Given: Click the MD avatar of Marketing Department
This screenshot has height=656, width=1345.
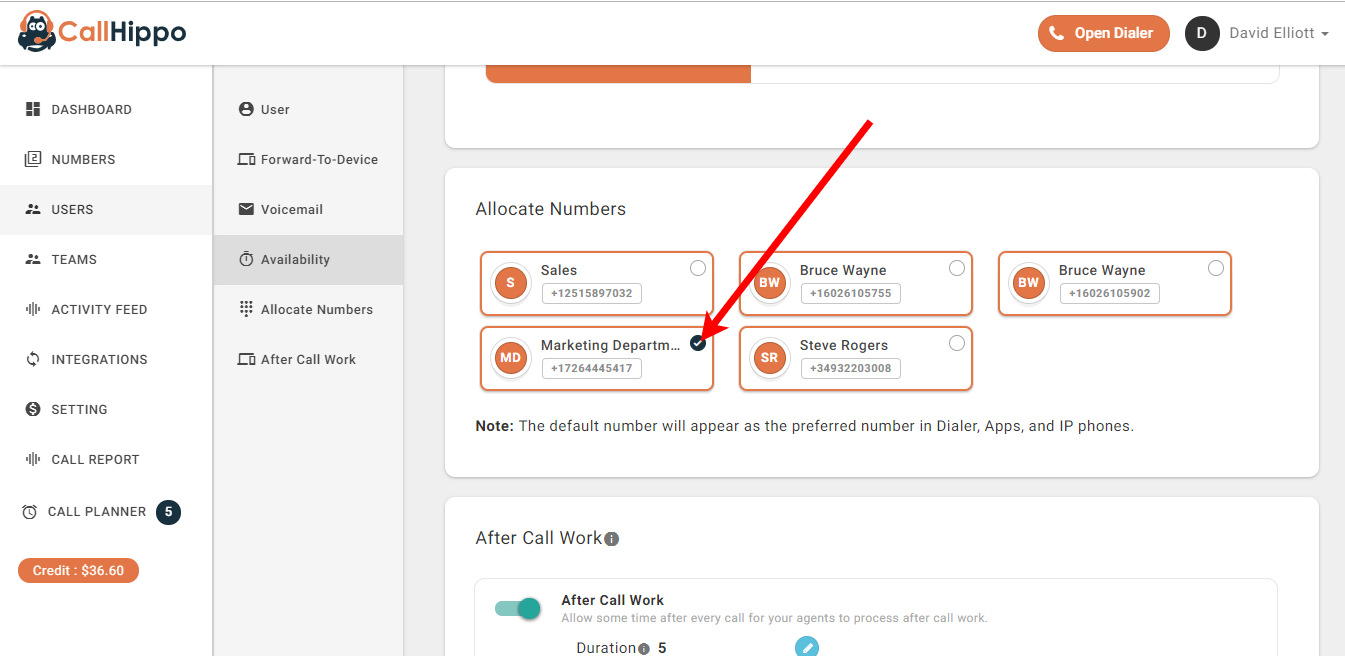Looking at the screenshot, I should pyautogui.click(x=510, y=358).
